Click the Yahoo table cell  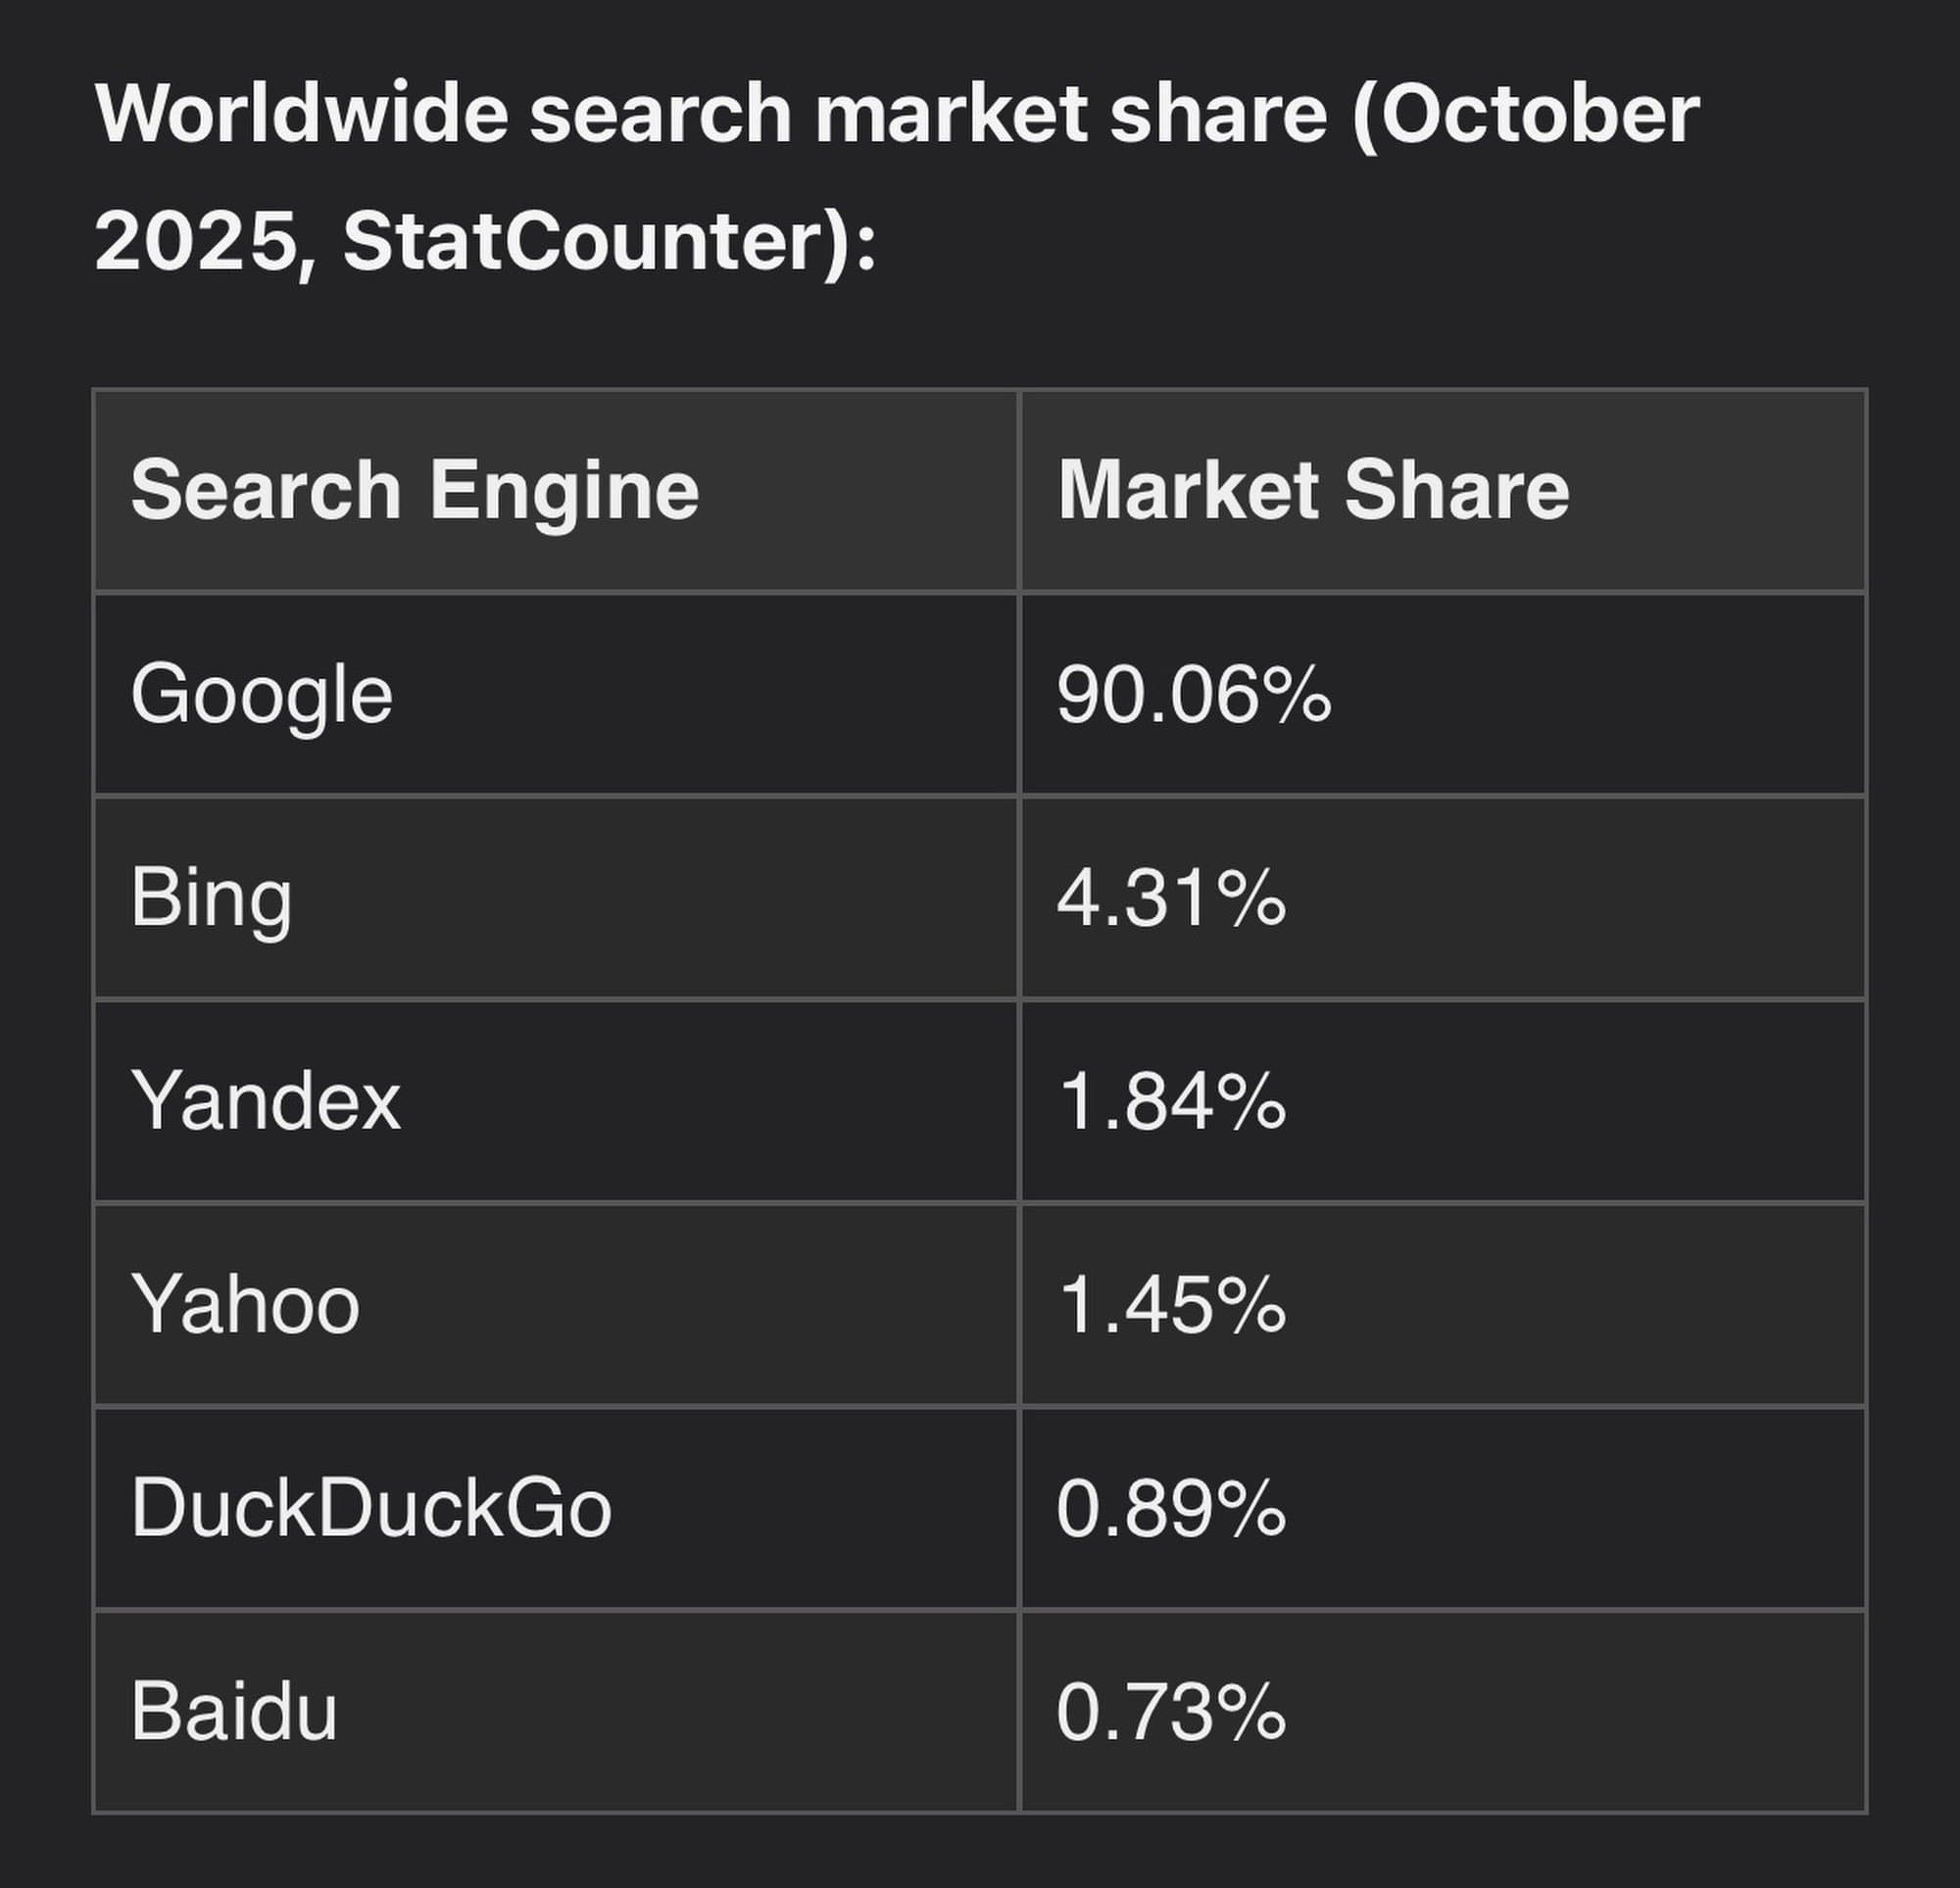[245, 1304]
